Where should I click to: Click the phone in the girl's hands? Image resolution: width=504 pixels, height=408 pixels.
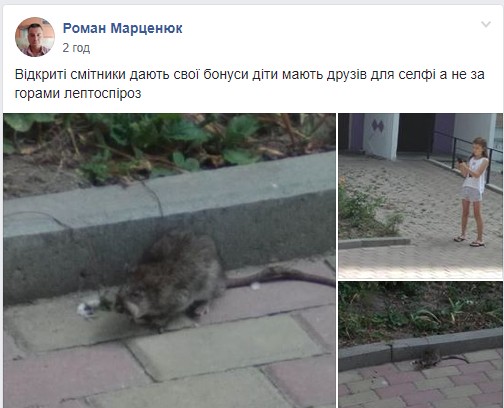point(460,160)
